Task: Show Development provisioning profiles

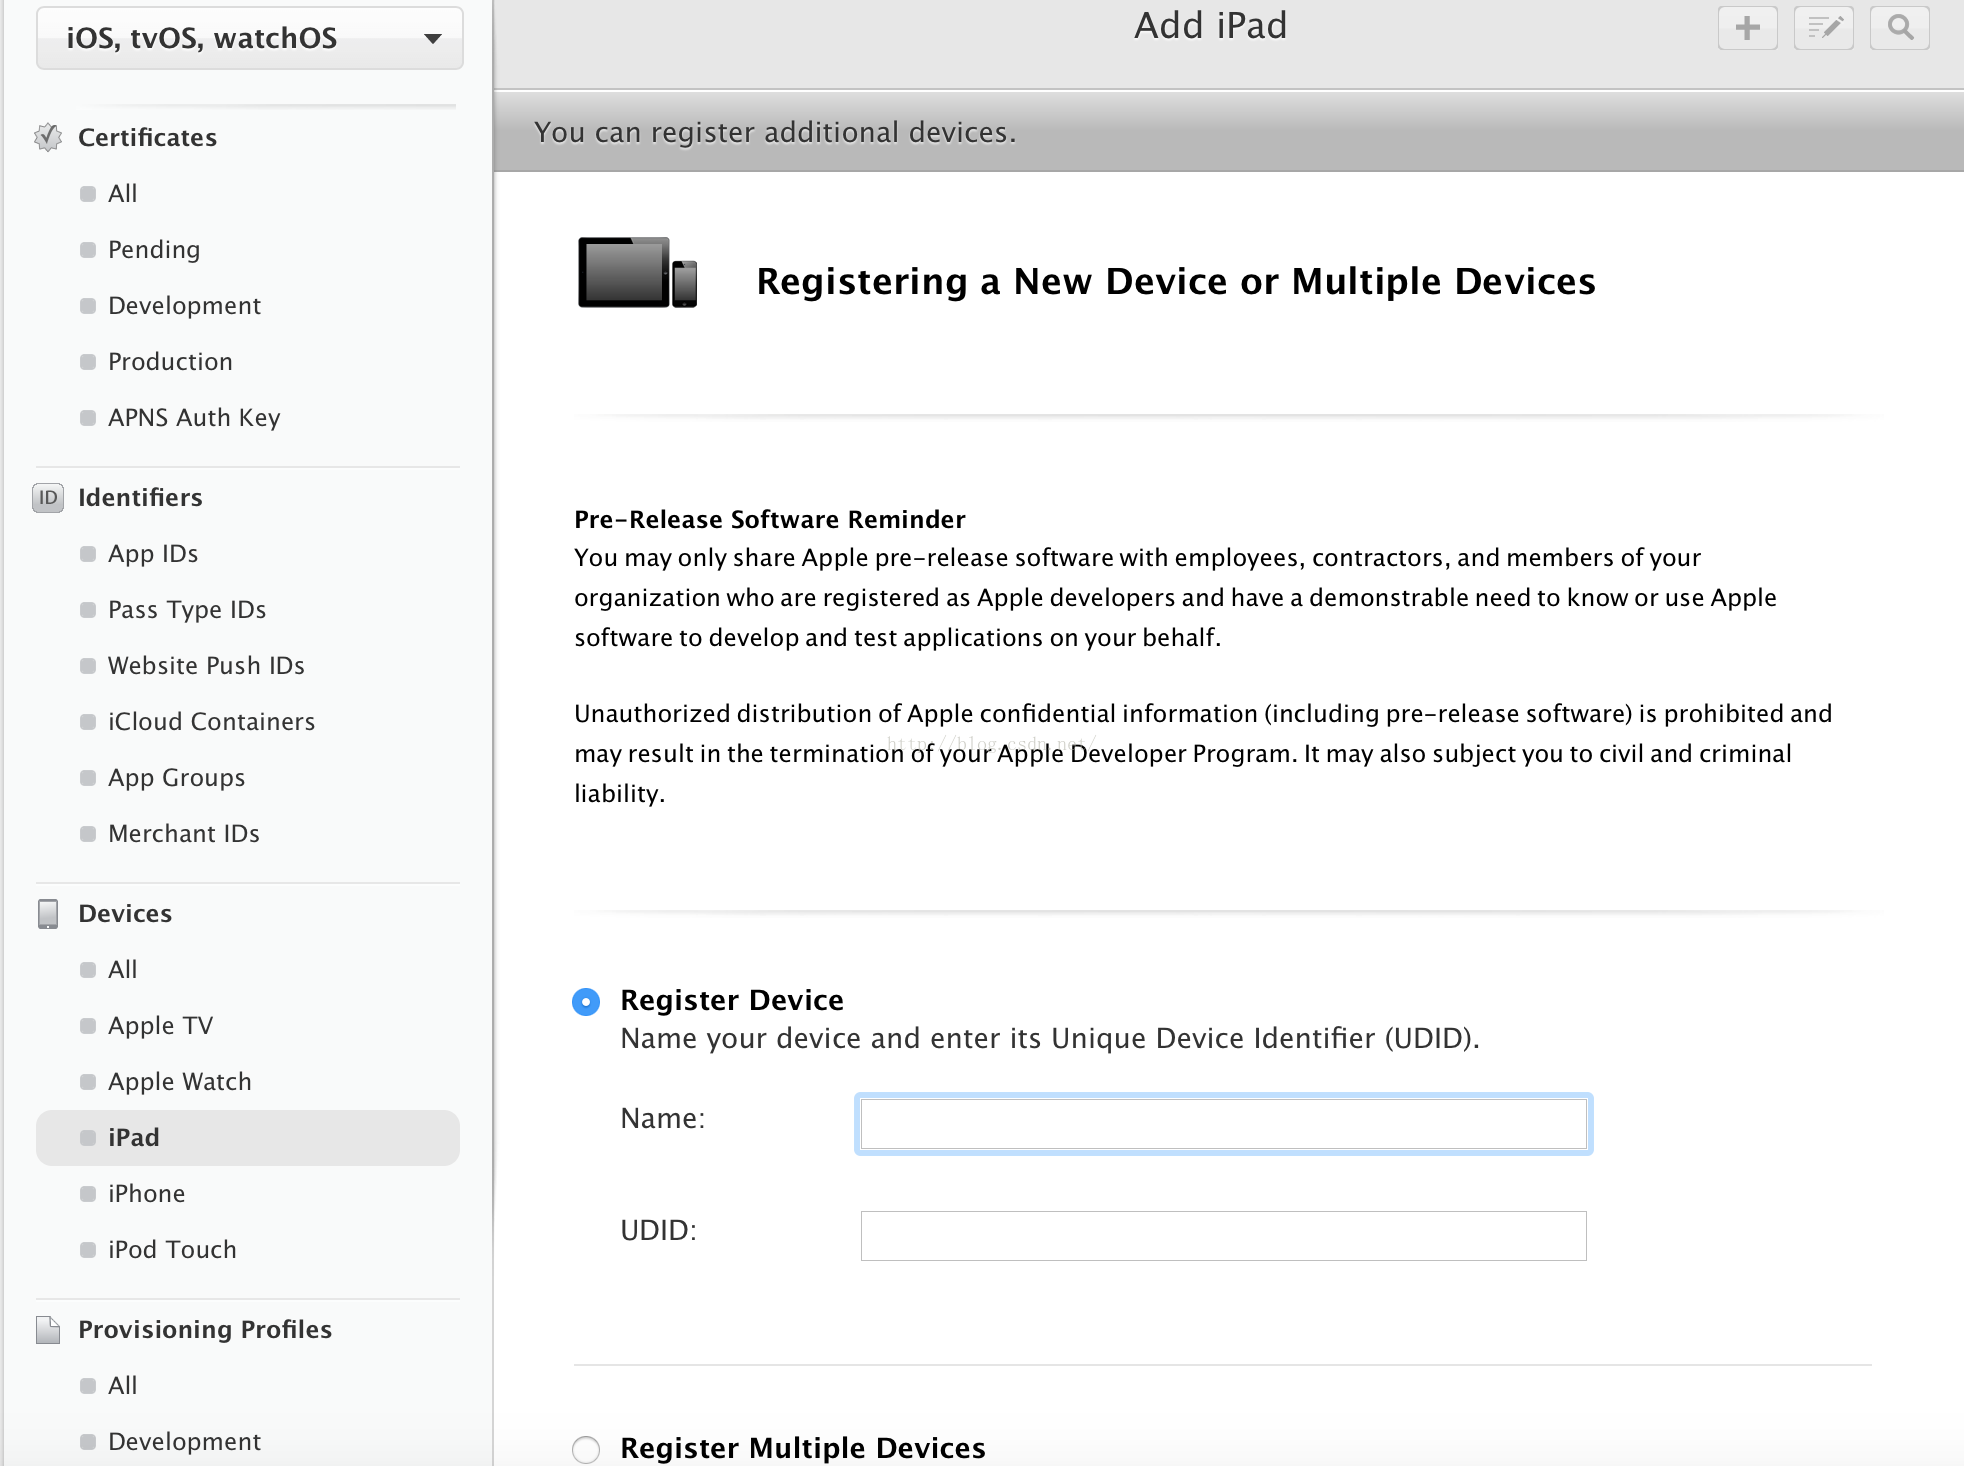Action: pos(184,1441)
